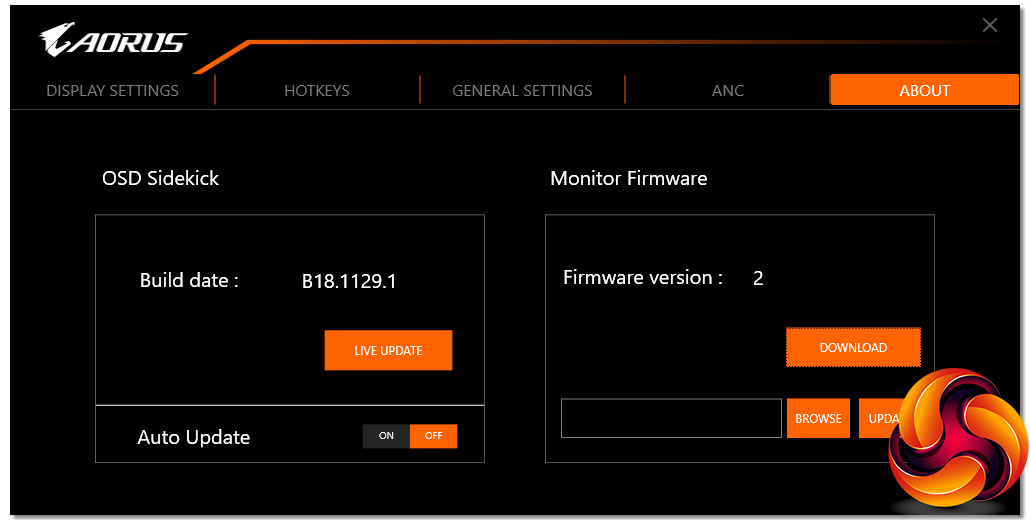Image resolution: width=1030 pixels, height=520 pixels.
Task: Go to the General Settings tab
Action: click(x=522, y=91)
